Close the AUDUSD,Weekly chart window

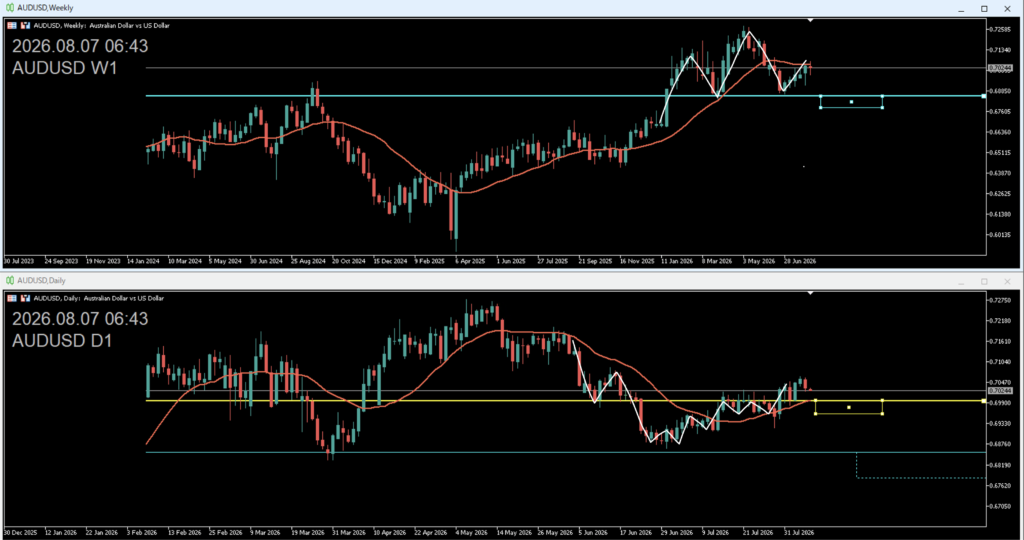tap(1007, 8)
